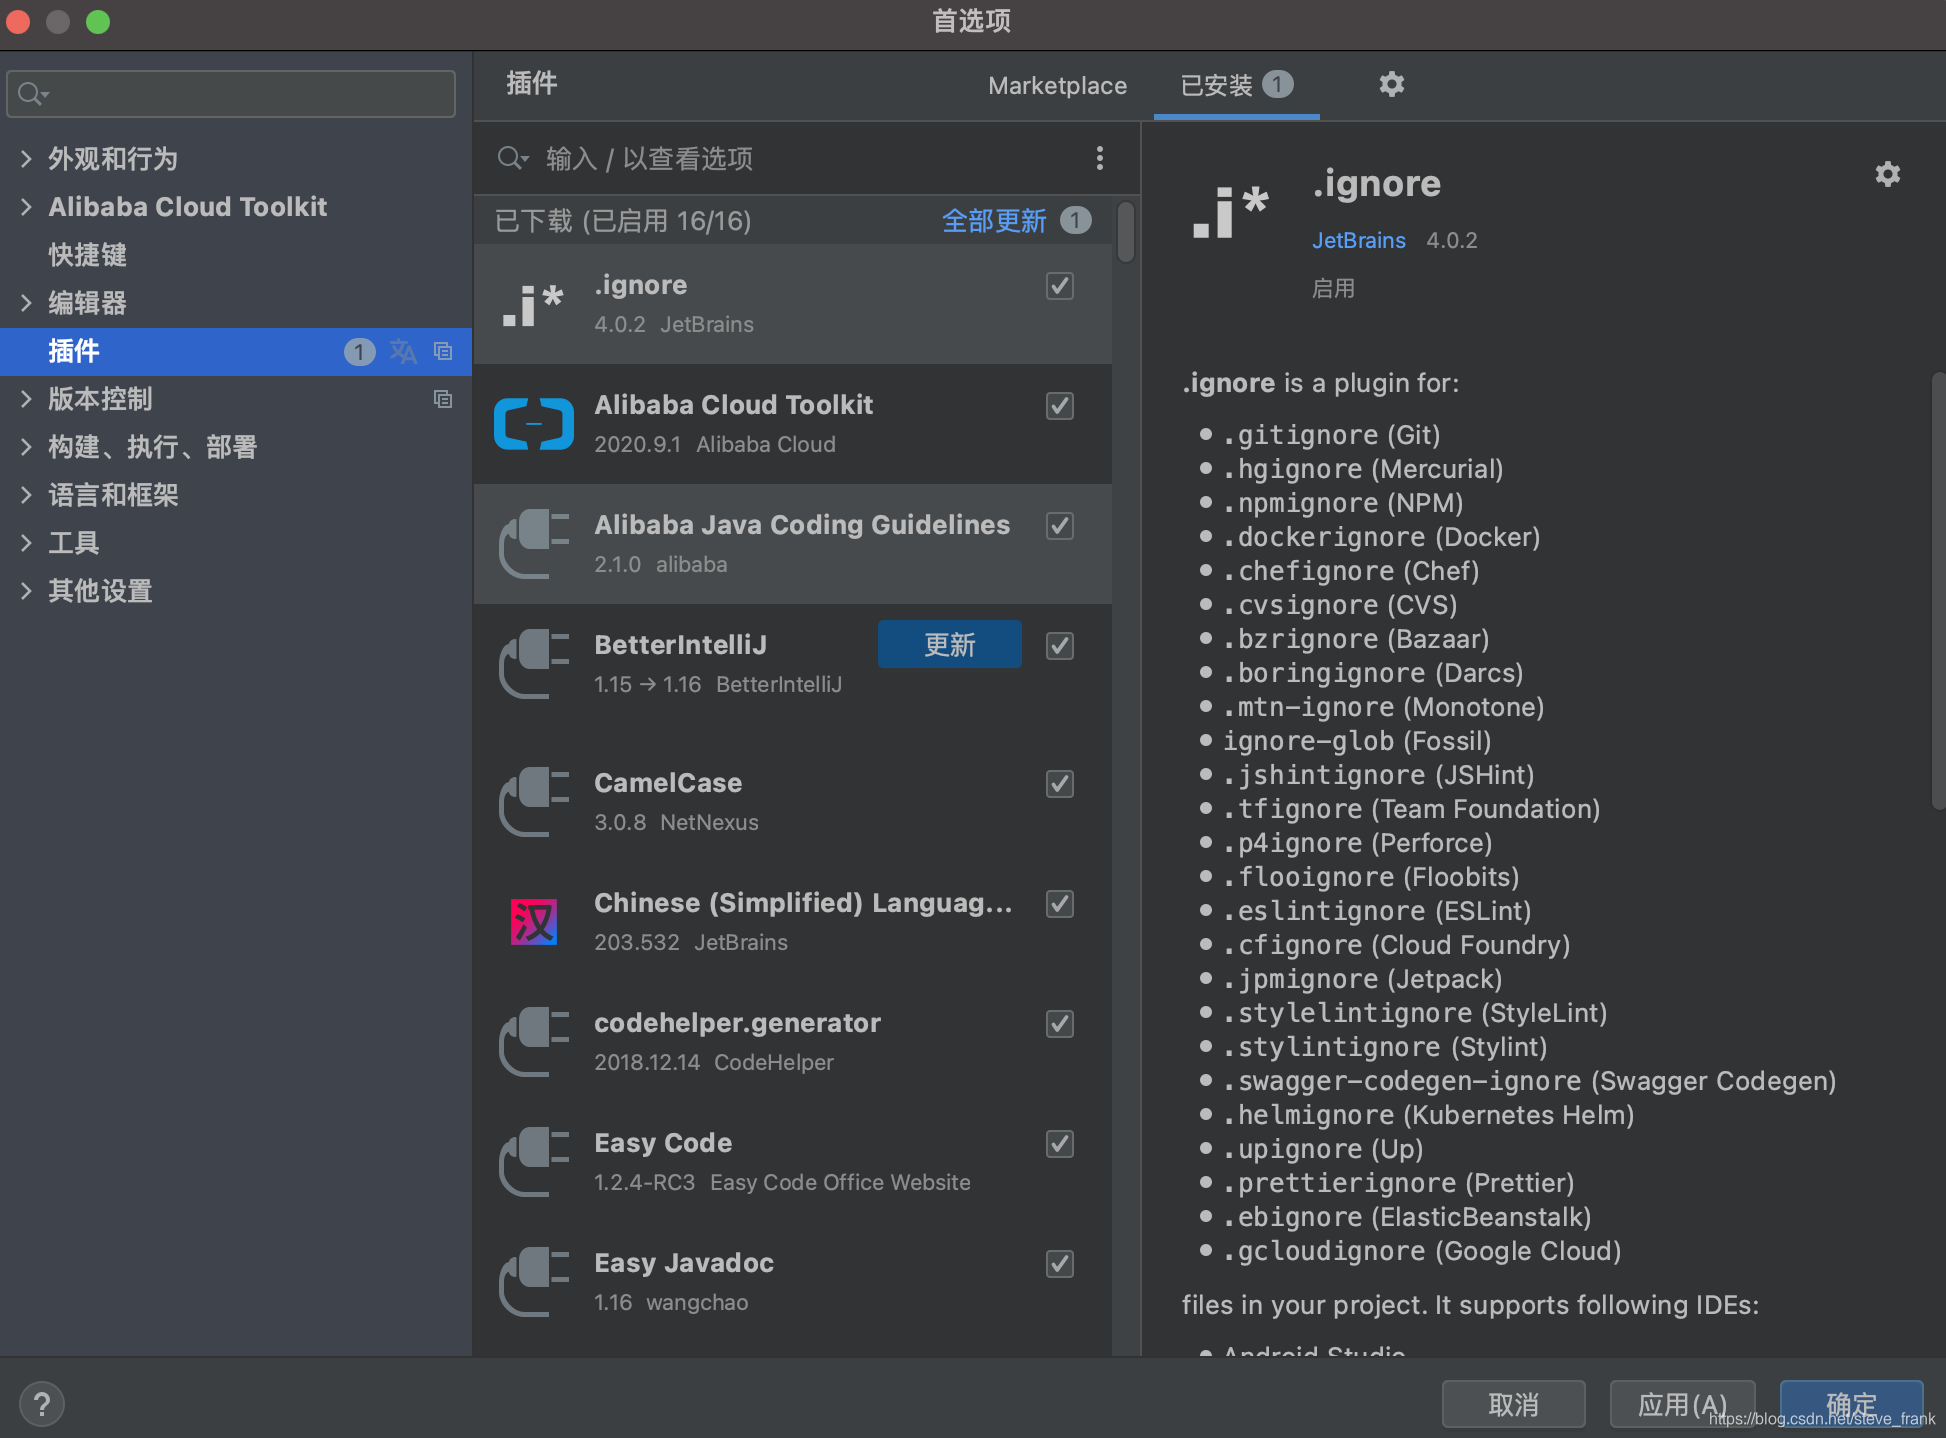Uncheck Chinese (Simplified) Language pack

(1060, 904)
